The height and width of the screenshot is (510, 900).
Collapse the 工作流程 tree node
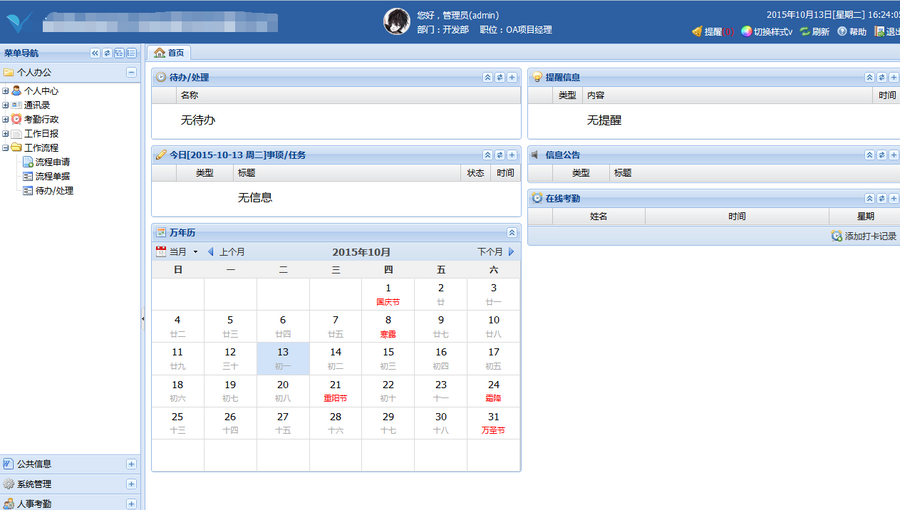click(x=5, y=148)
